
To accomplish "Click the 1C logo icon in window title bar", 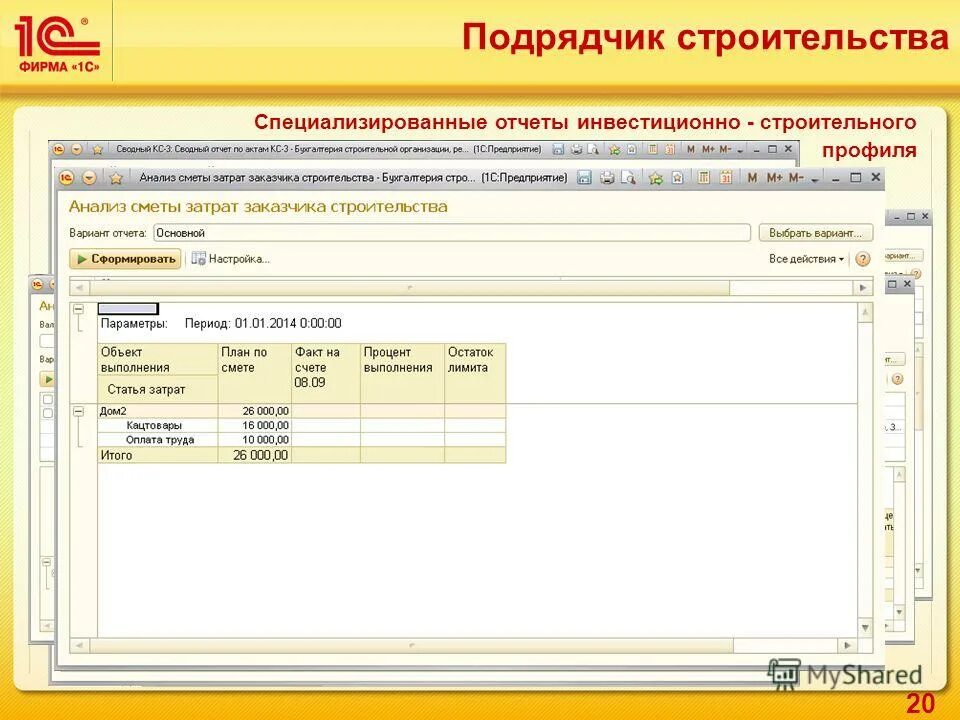I will [x=68, y=178].
